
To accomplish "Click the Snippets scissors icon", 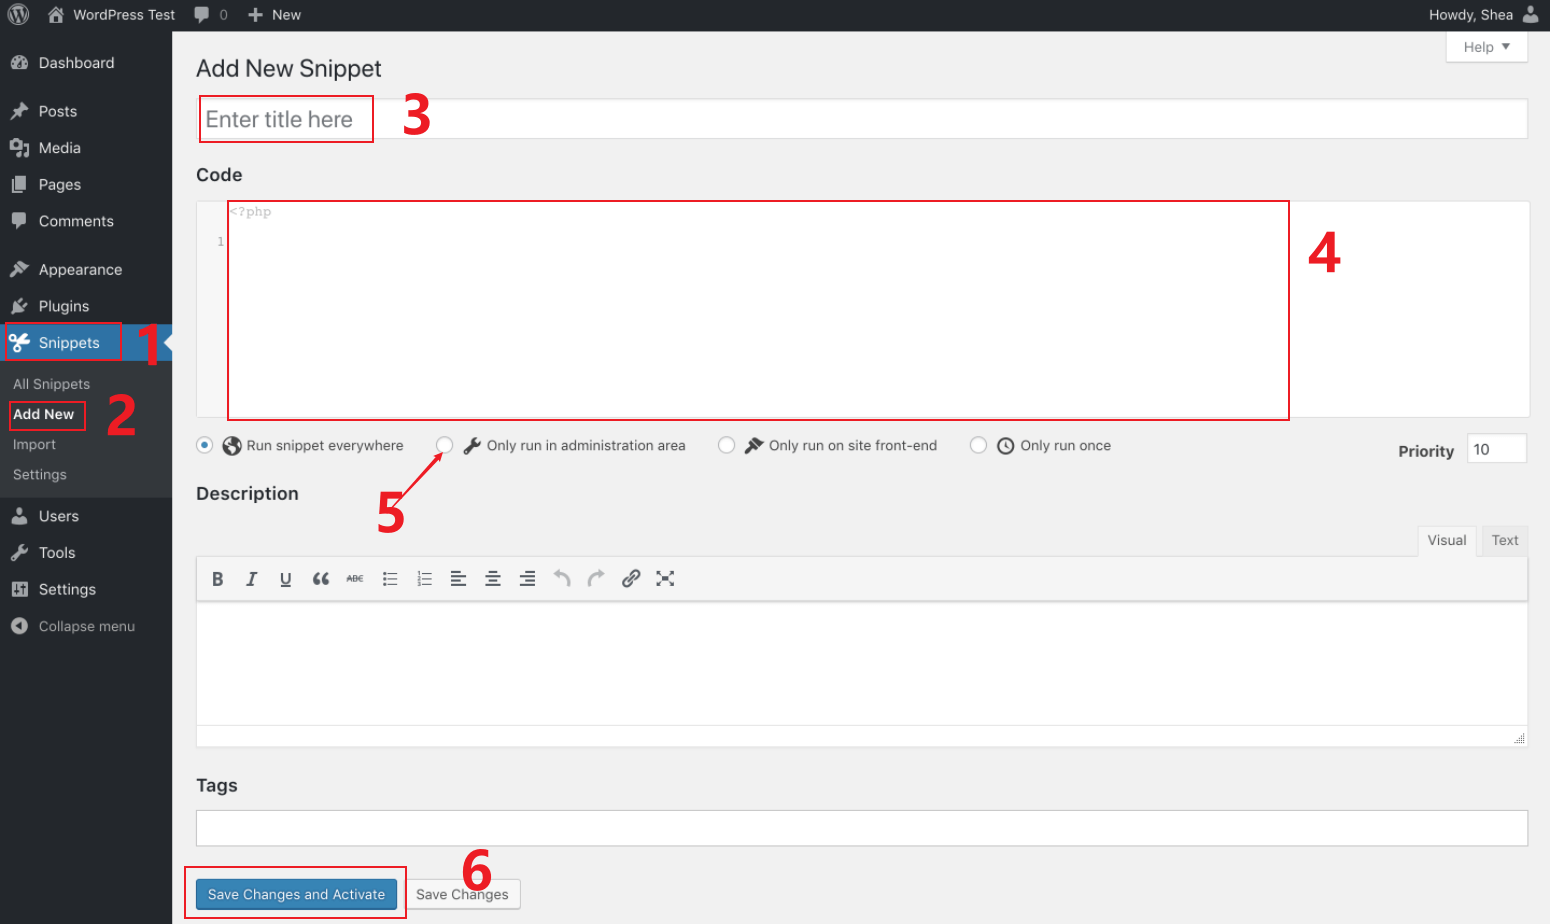I will click(19, 343).
